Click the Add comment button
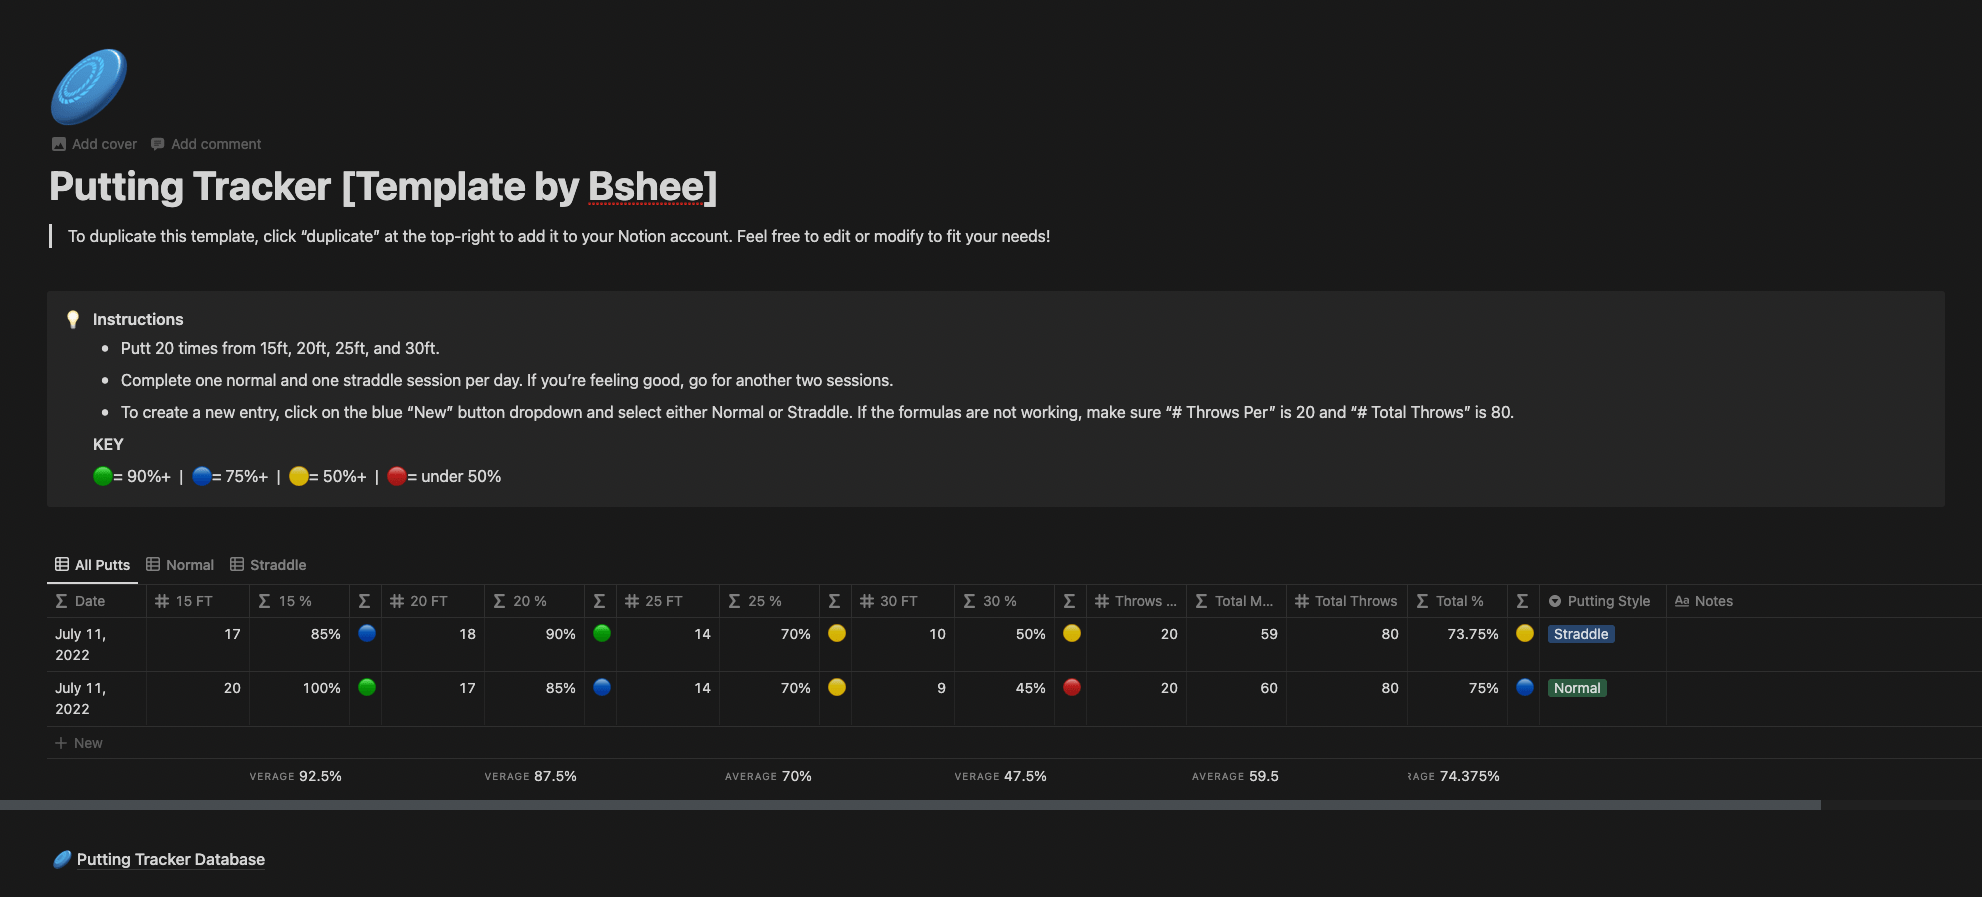The height and width of the screenshot is (897, 1982). tap(206, 144)
